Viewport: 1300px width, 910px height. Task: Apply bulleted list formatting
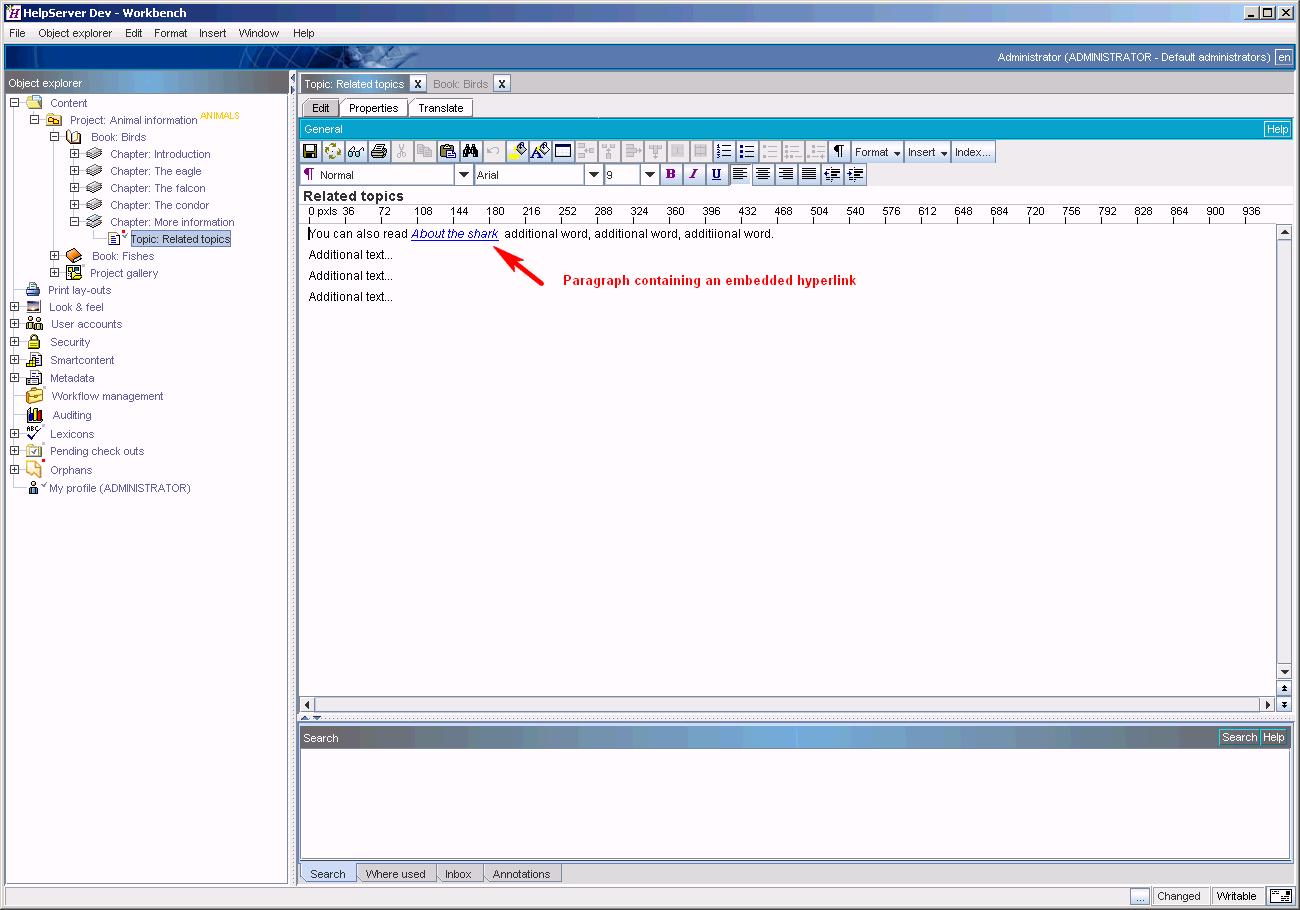click(747, 152)
